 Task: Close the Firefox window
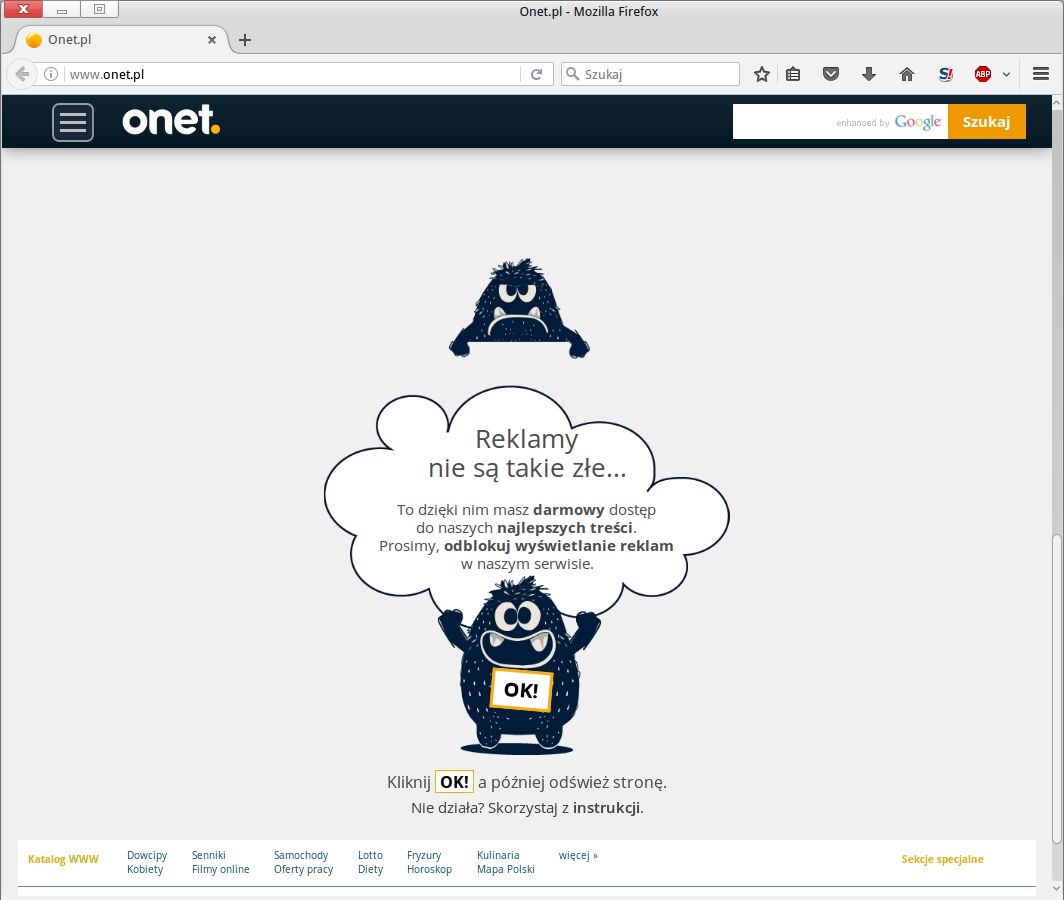[22, 9]
